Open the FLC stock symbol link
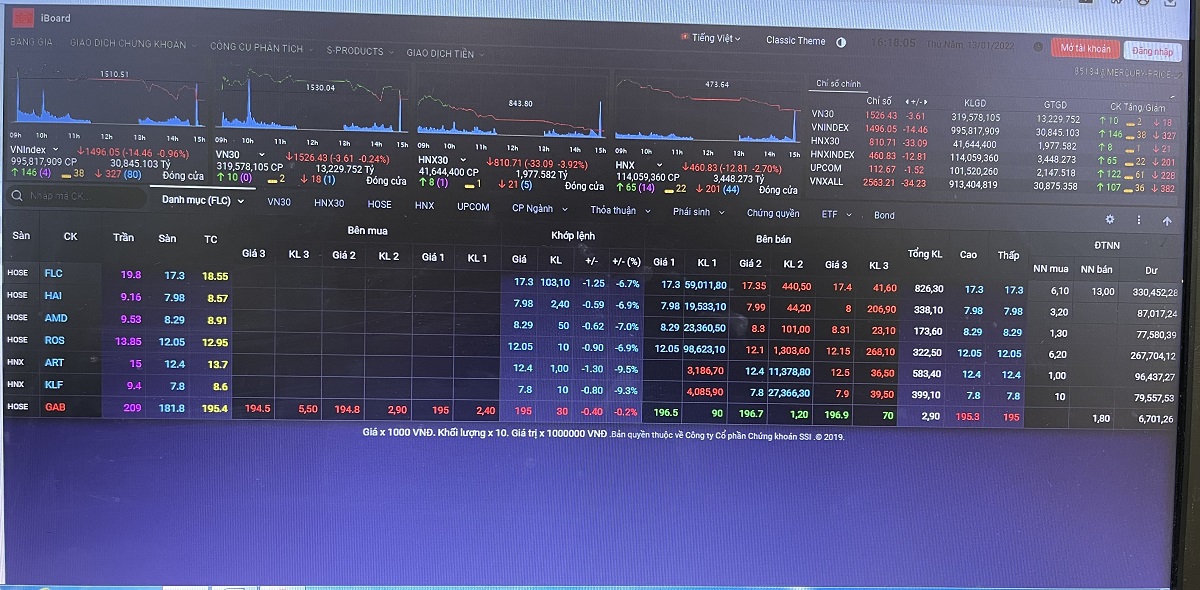 (x=53, y=273)
